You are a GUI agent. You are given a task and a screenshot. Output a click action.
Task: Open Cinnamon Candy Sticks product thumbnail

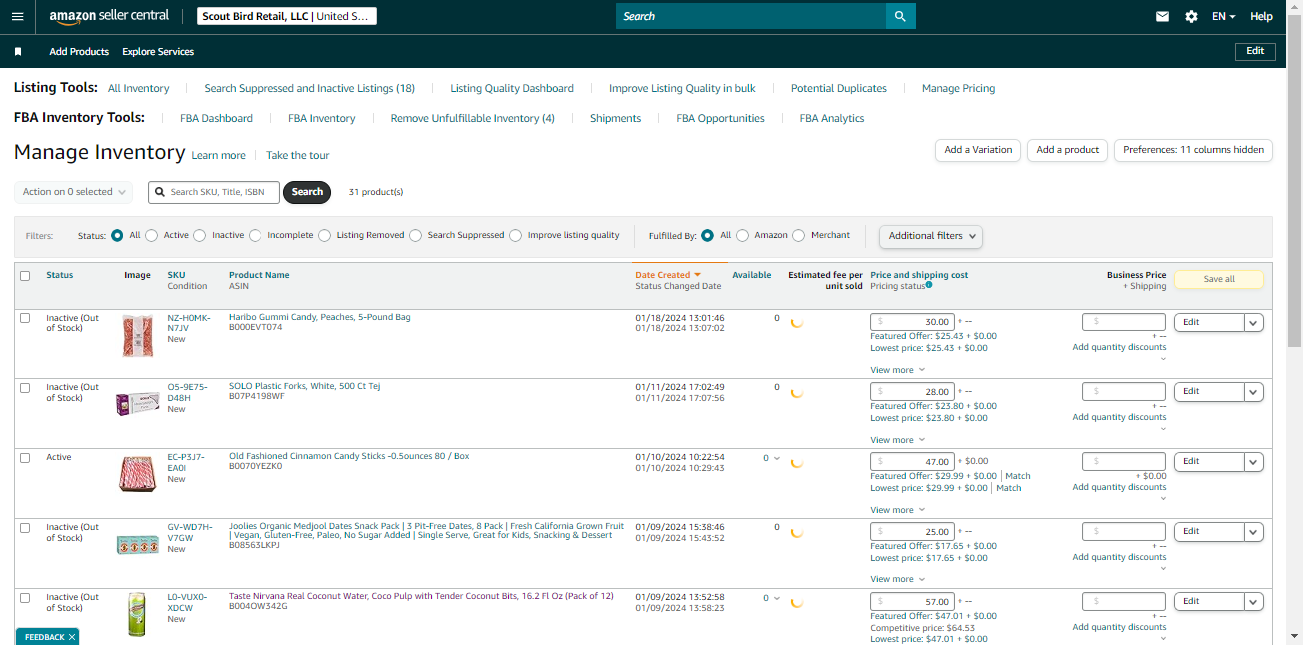coord(138,474)
